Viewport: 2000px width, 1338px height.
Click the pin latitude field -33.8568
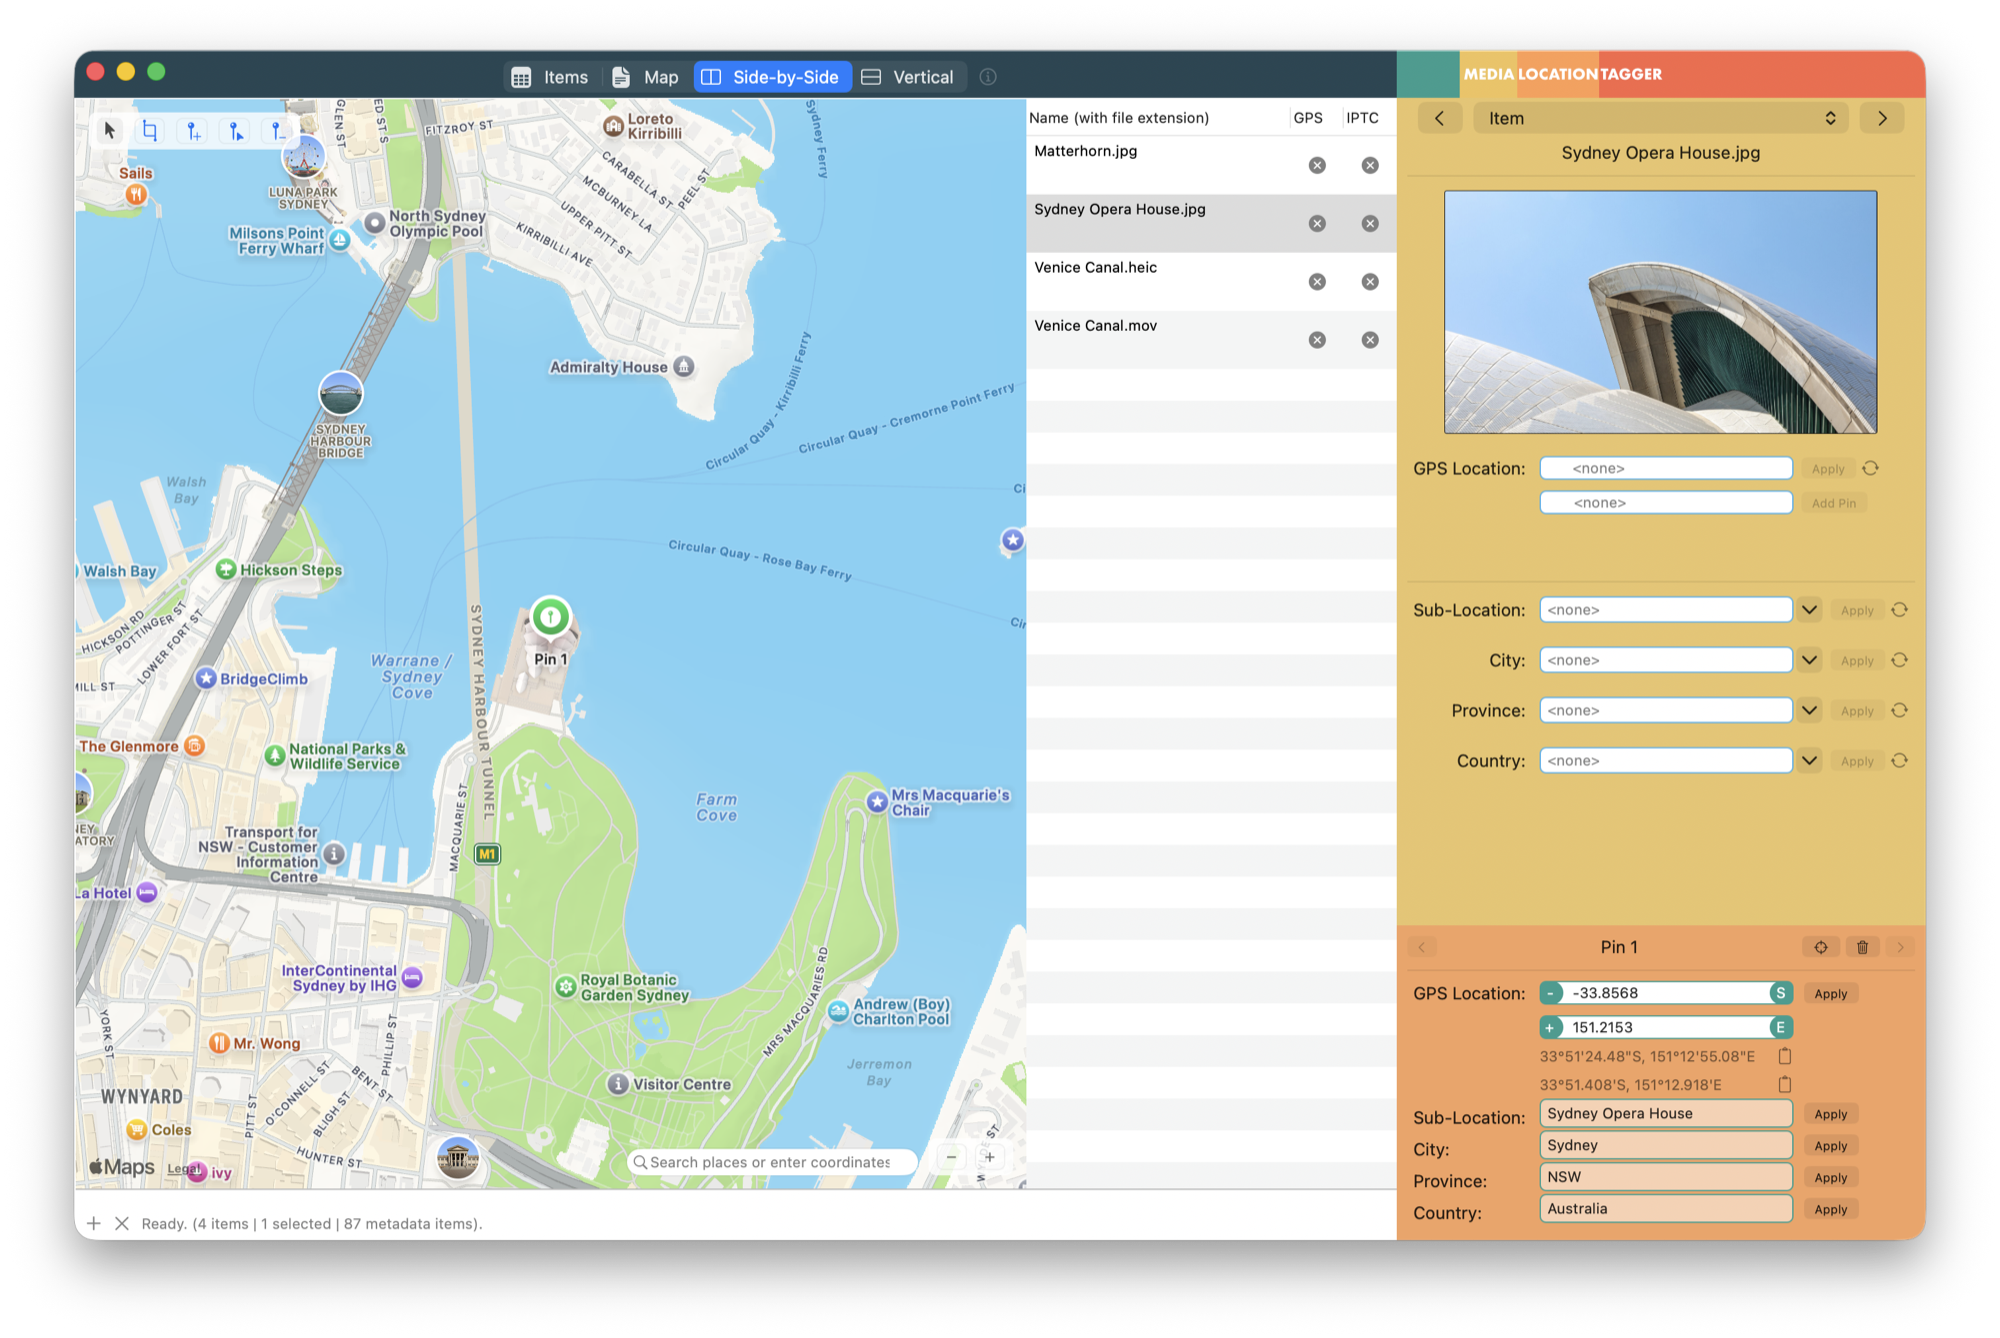1666,993
